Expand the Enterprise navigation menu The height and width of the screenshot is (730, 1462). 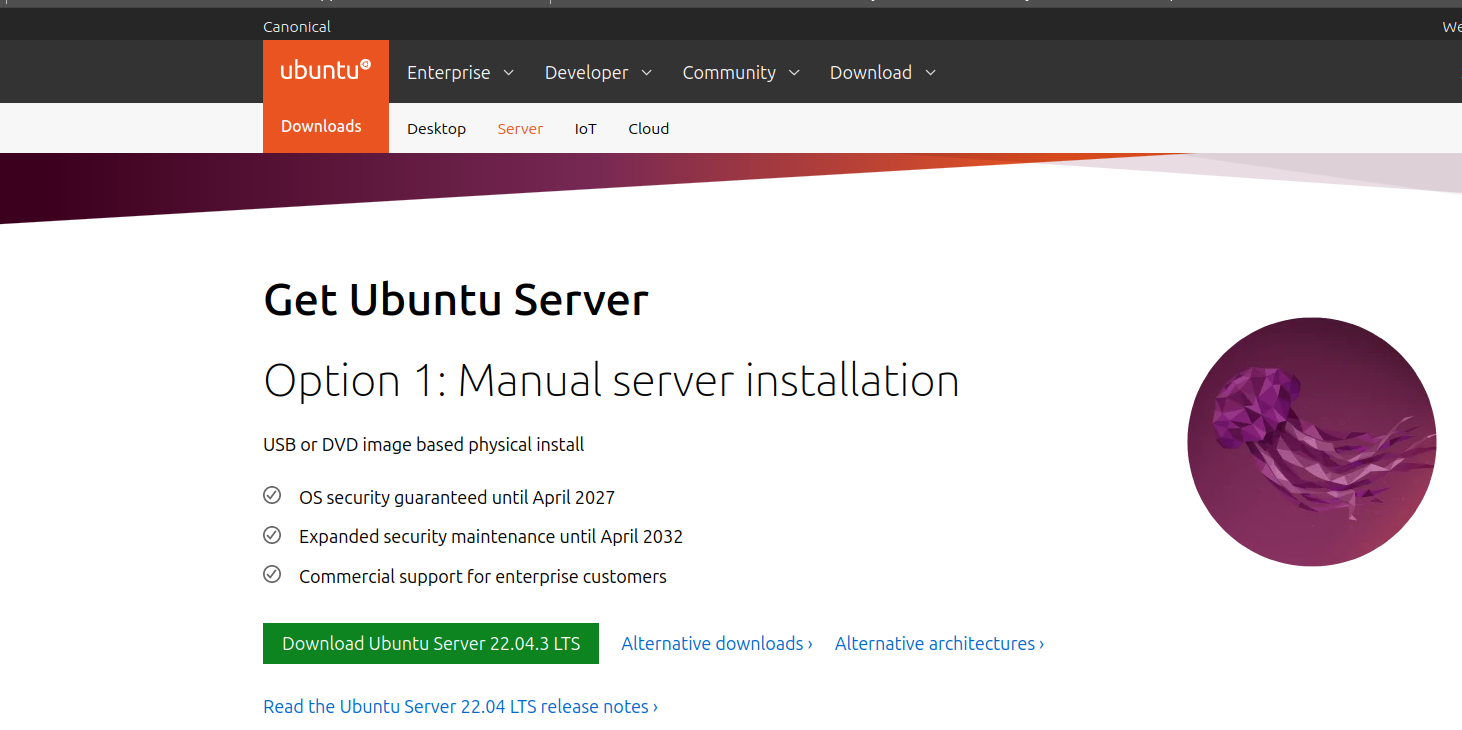tap(460, 72)
